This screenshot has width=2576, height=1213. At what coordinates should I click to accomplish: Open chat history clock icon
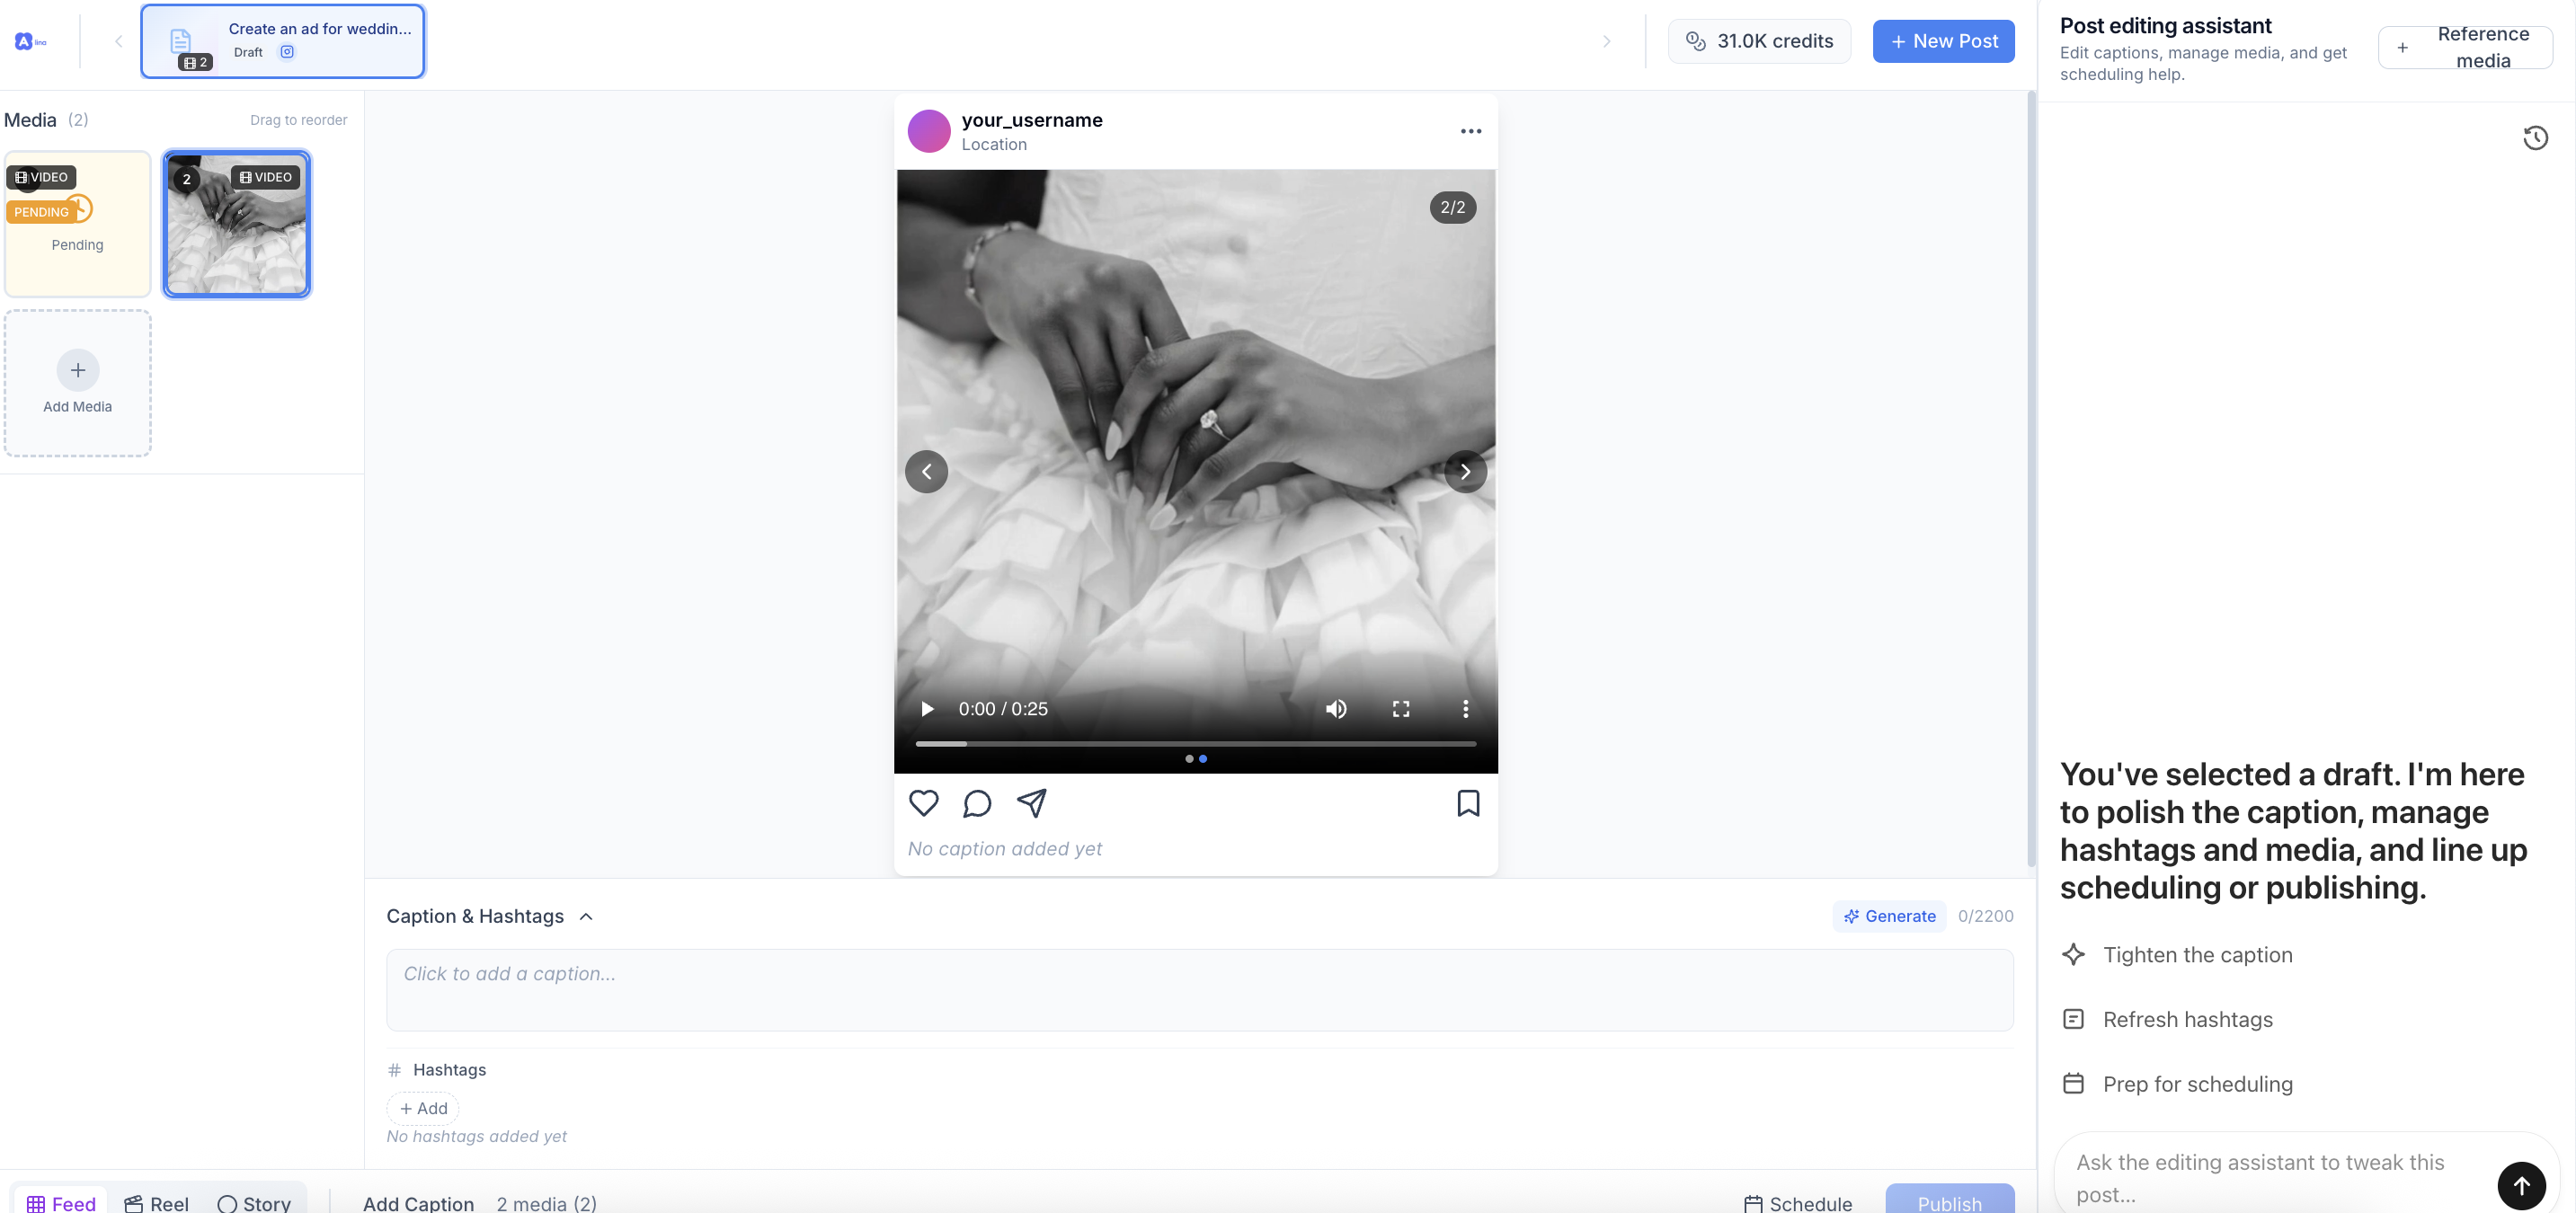2534,138
